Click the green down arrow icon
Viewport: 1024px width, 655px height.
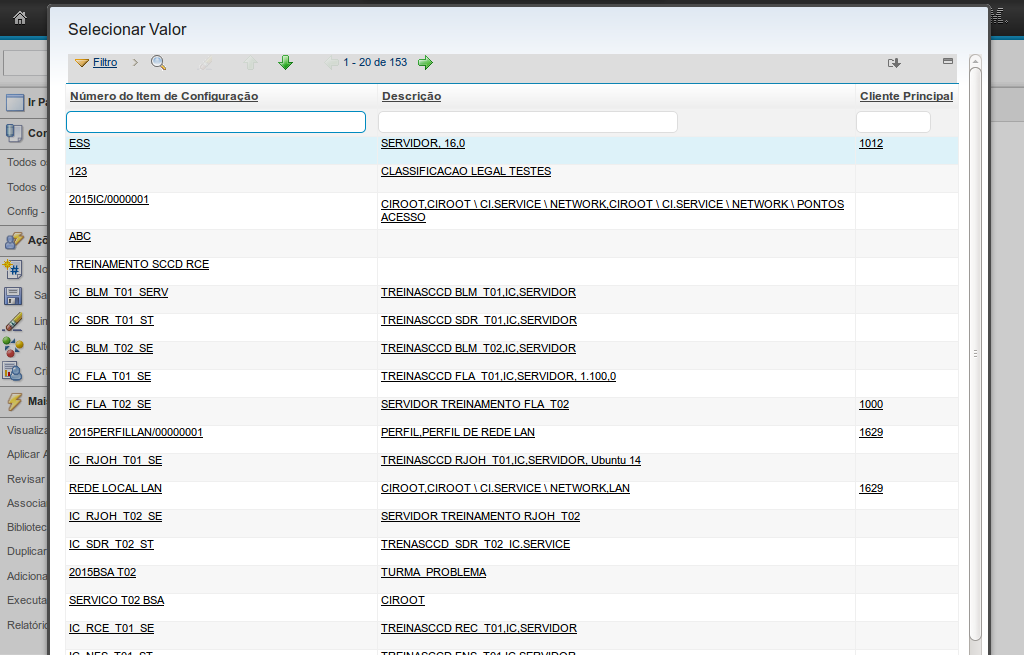pos(285,63)
